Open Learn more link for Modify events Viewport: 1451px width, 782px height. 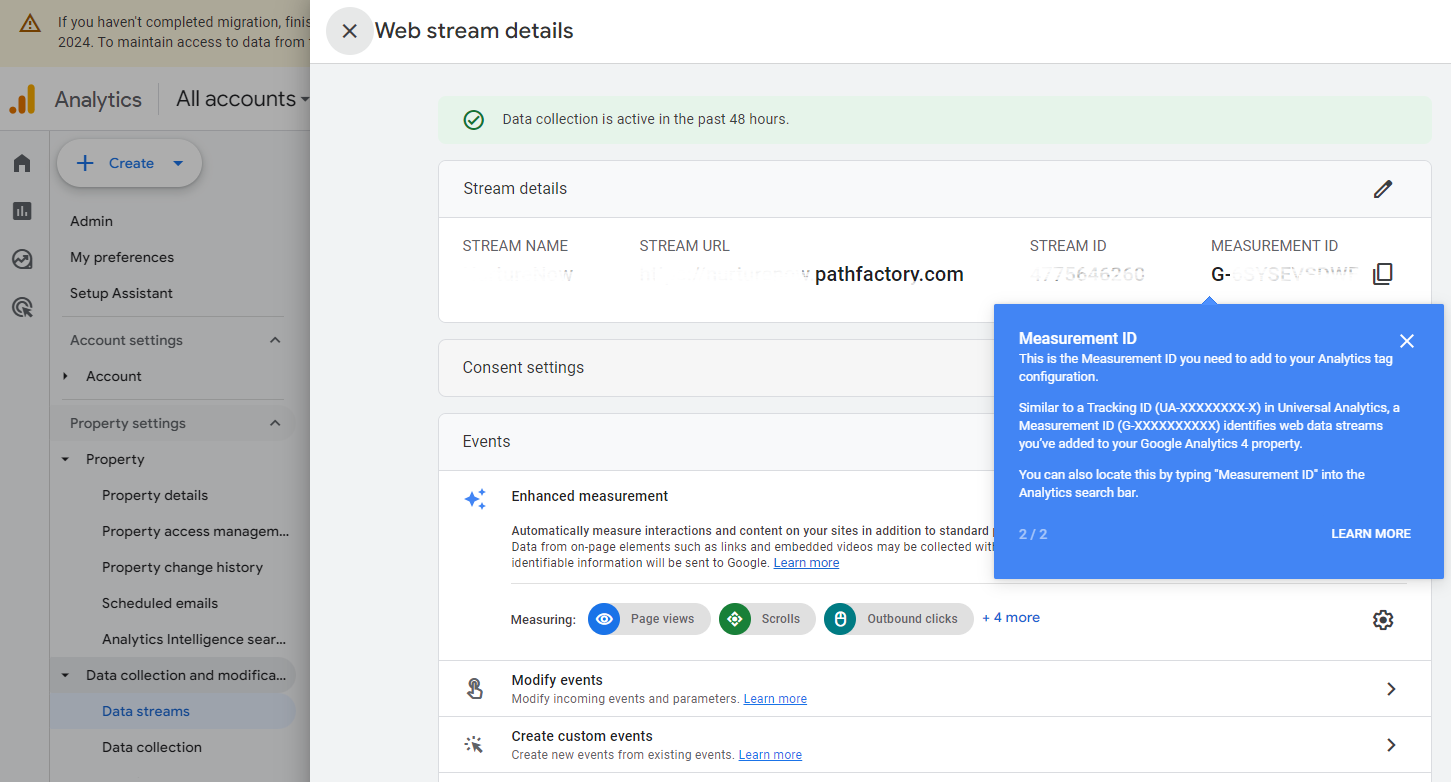click(775, 699)
